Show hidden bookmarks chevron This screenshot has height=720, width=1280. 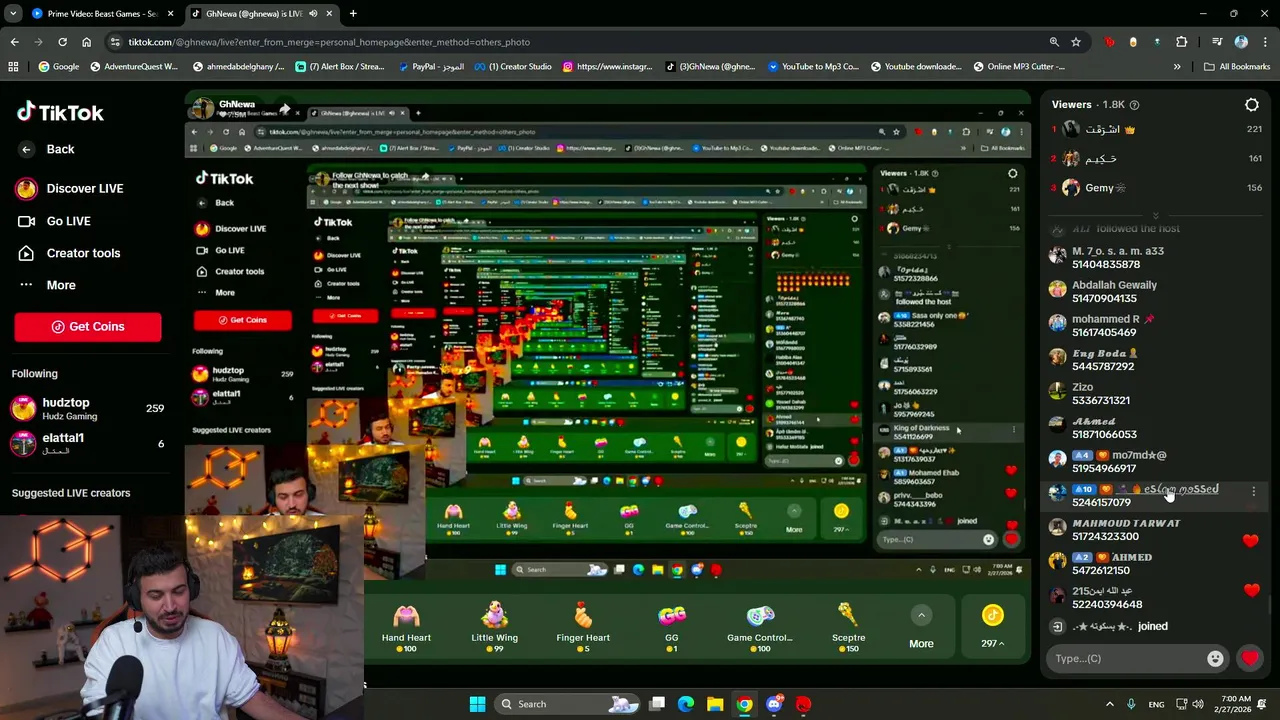[x=1177, y=67]
